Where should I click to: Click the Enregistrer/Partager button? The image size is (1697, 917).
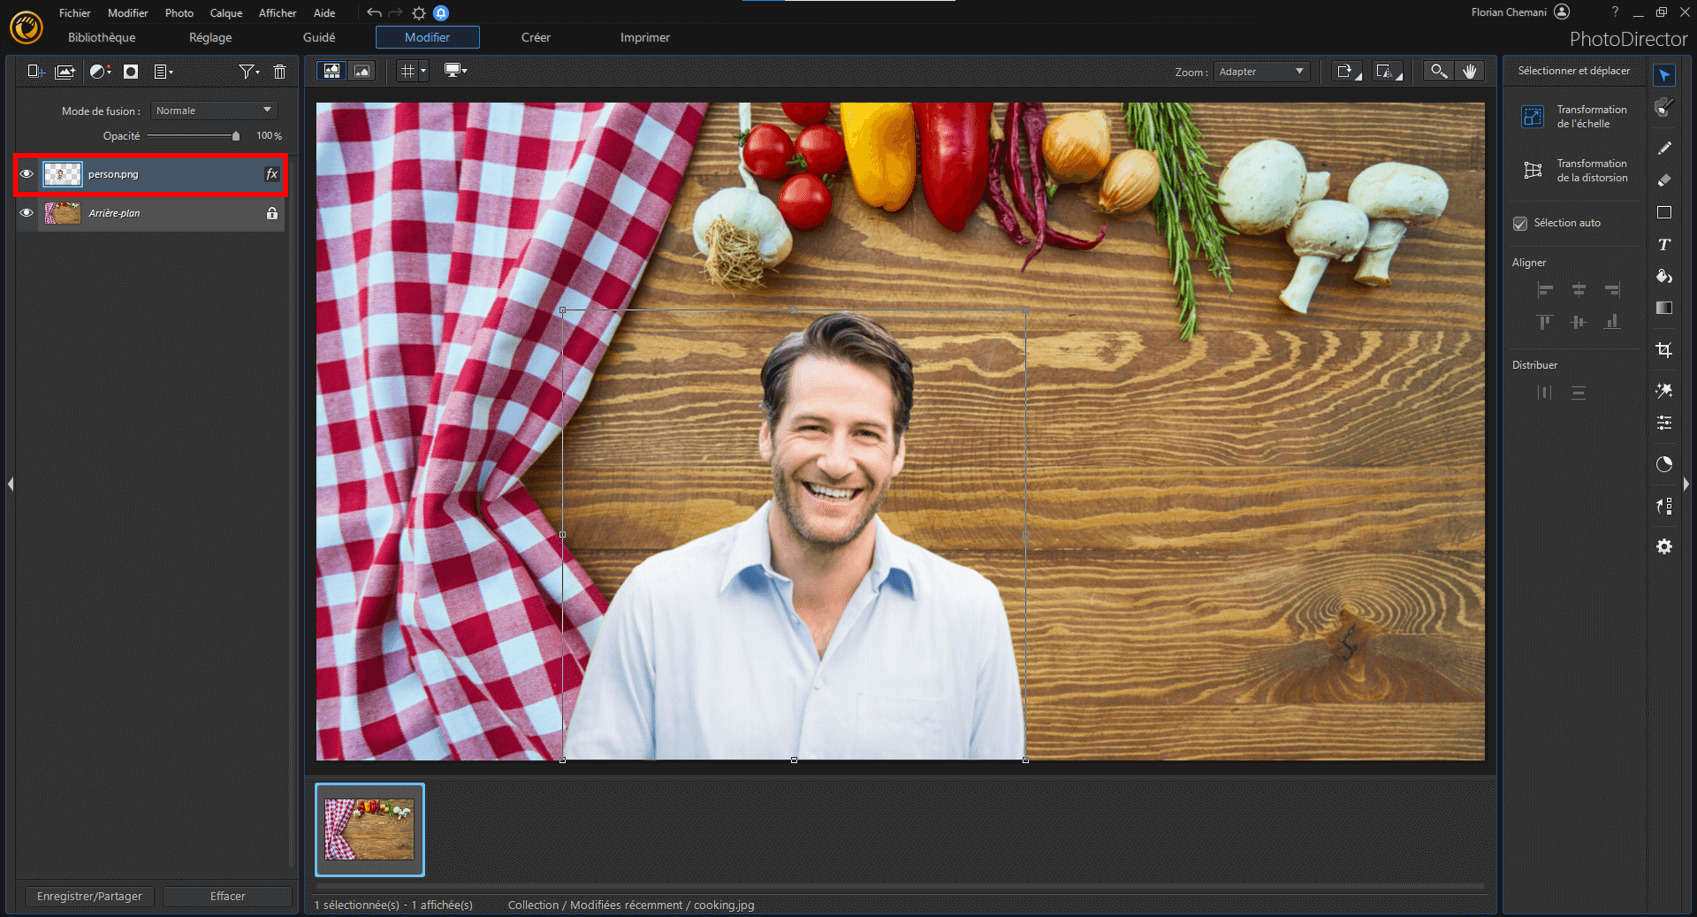tap(89, 896)
